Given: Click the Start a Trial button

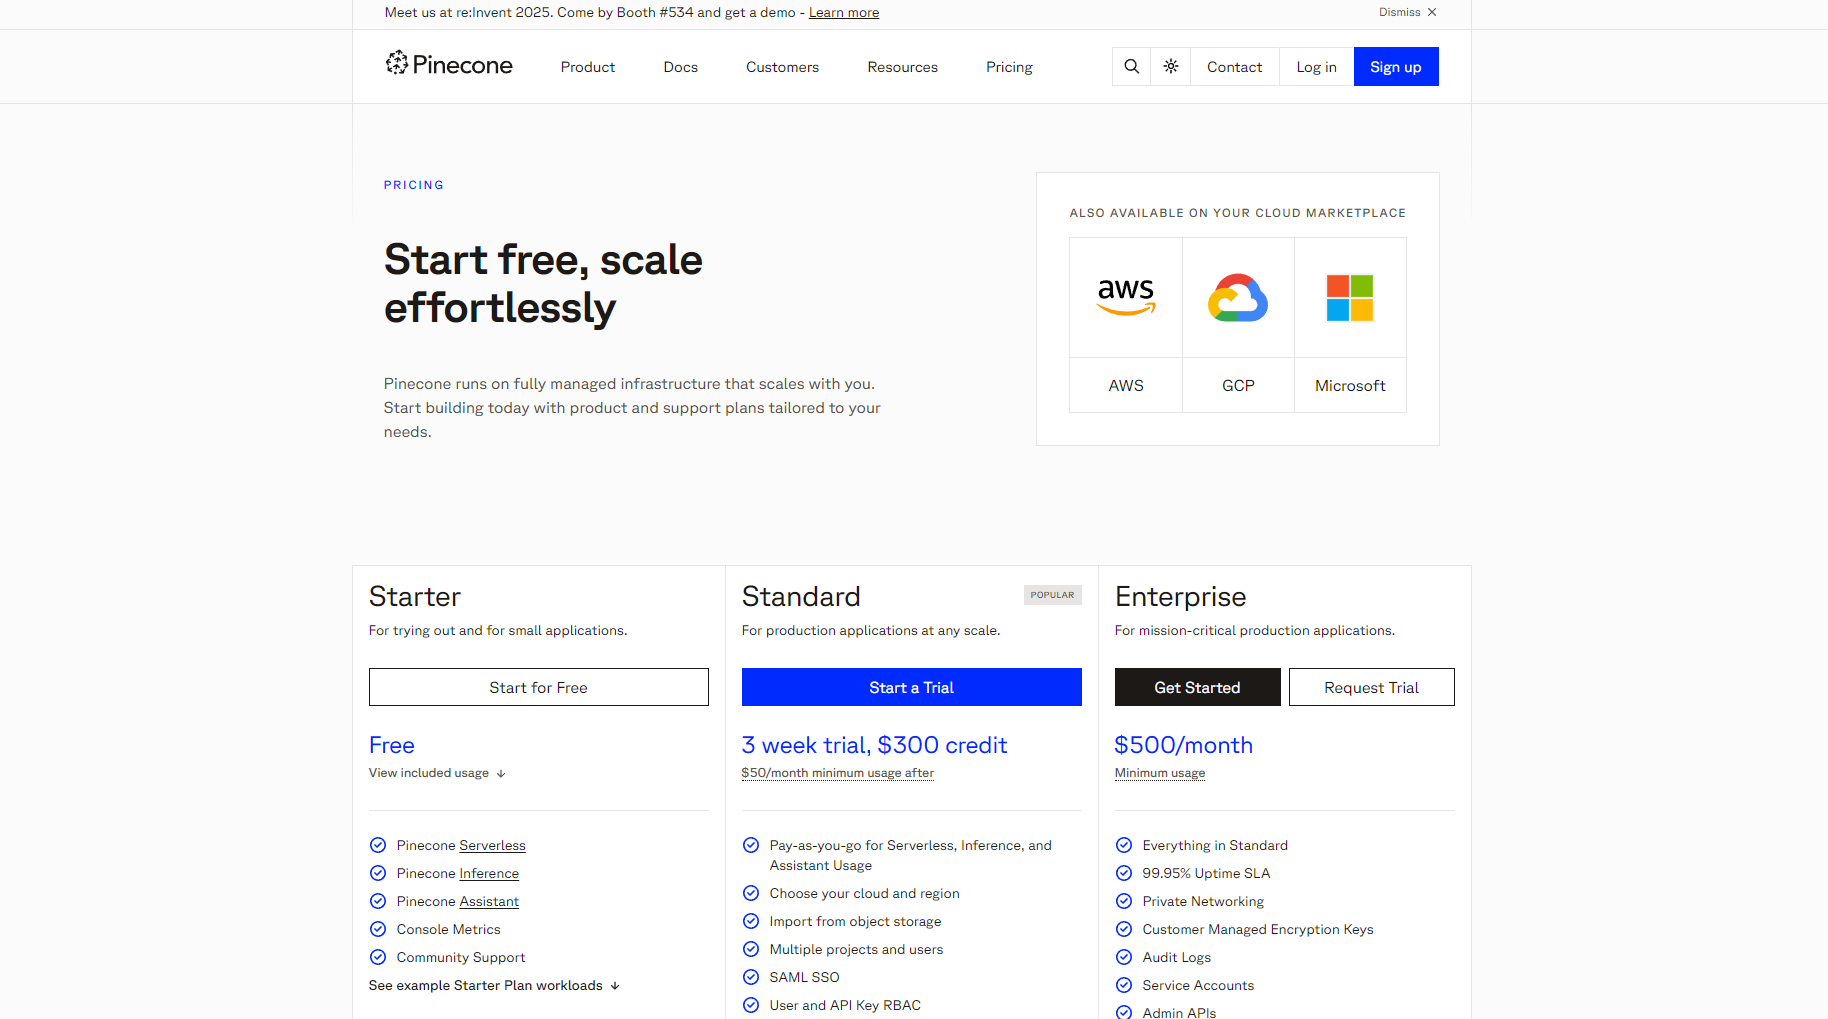Looking at the screenshot, I should pos(911,687).
